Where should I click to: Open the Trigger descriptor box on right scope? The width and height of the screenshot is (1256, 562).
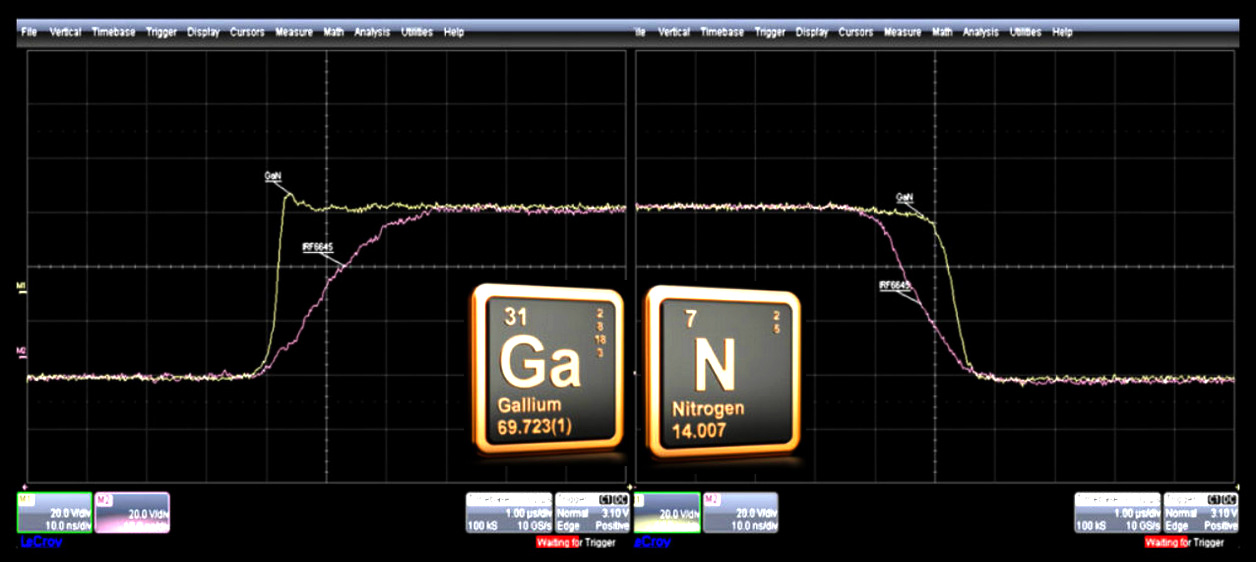[1200, 512]
